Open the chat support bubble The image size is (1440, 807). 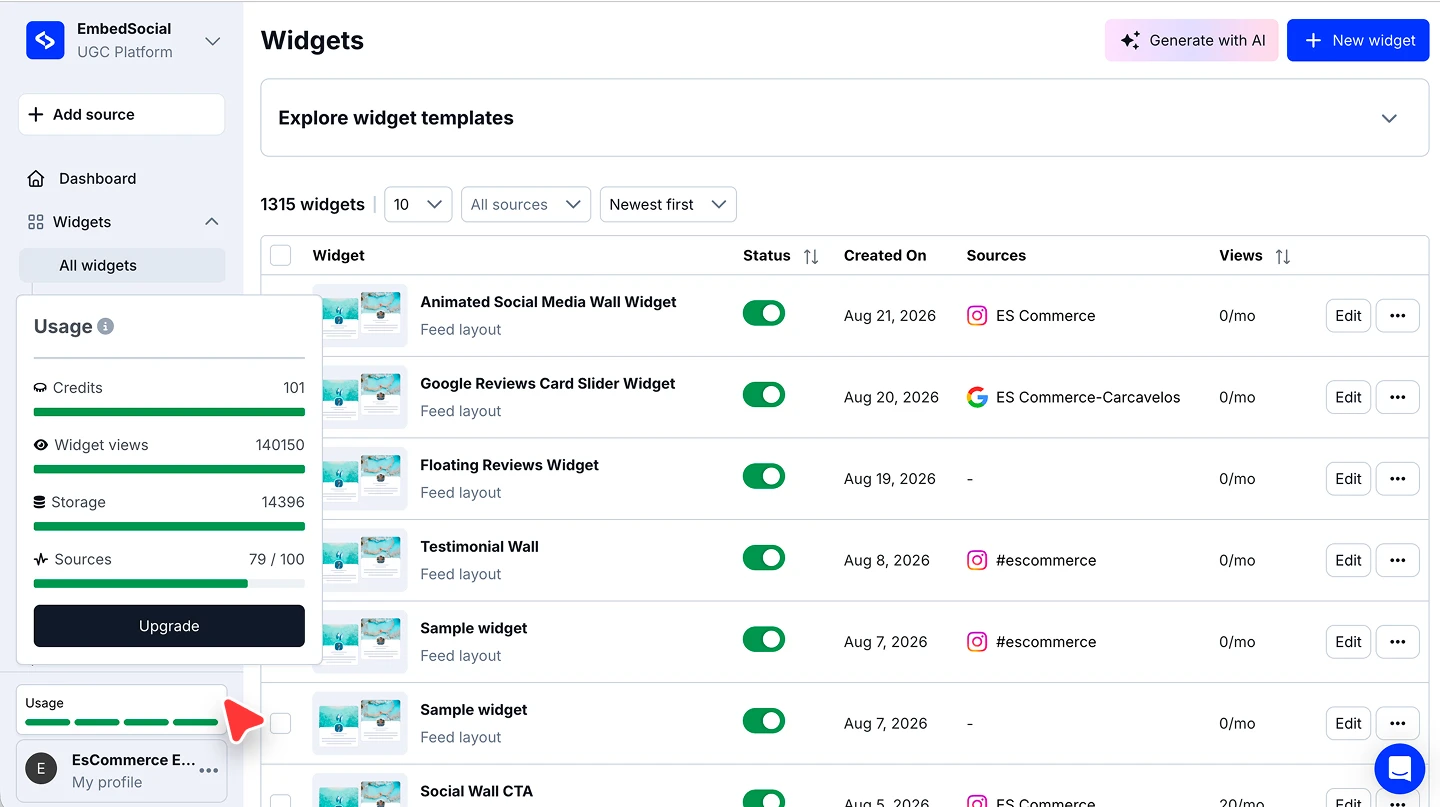point(1399,769)
